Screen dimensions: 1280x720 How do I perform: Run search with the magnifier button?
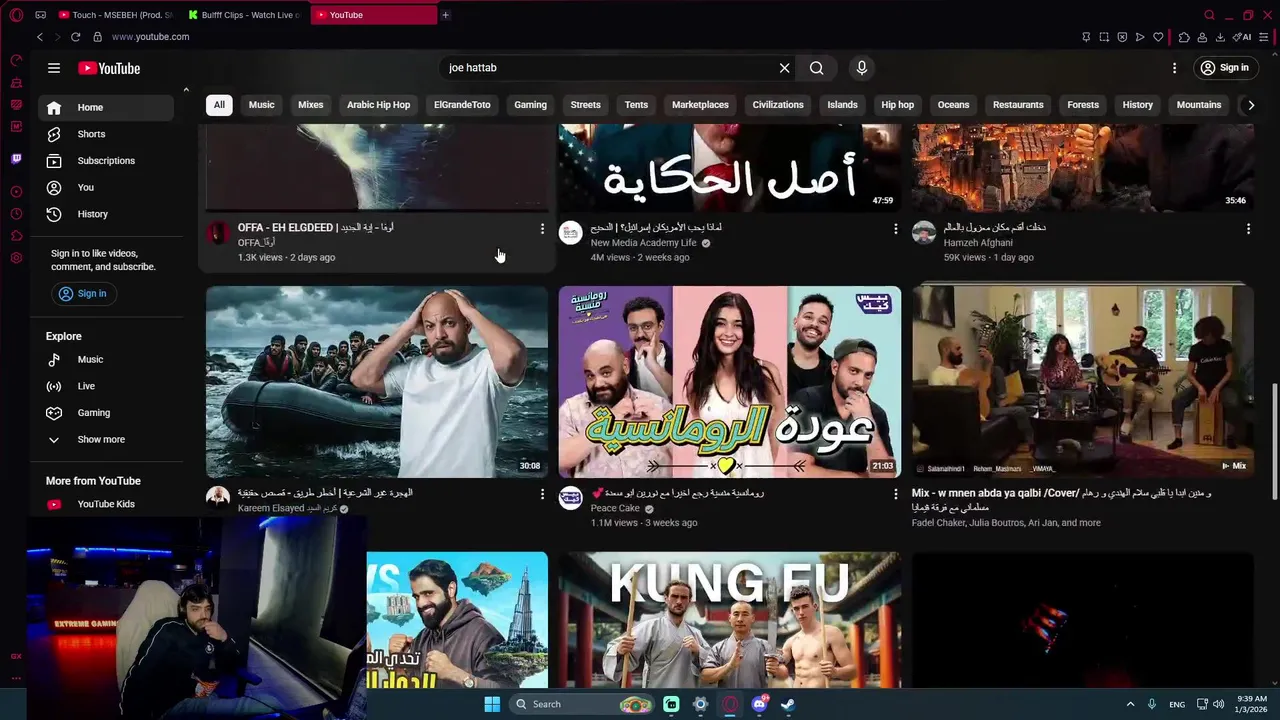[x=817, y=68]
